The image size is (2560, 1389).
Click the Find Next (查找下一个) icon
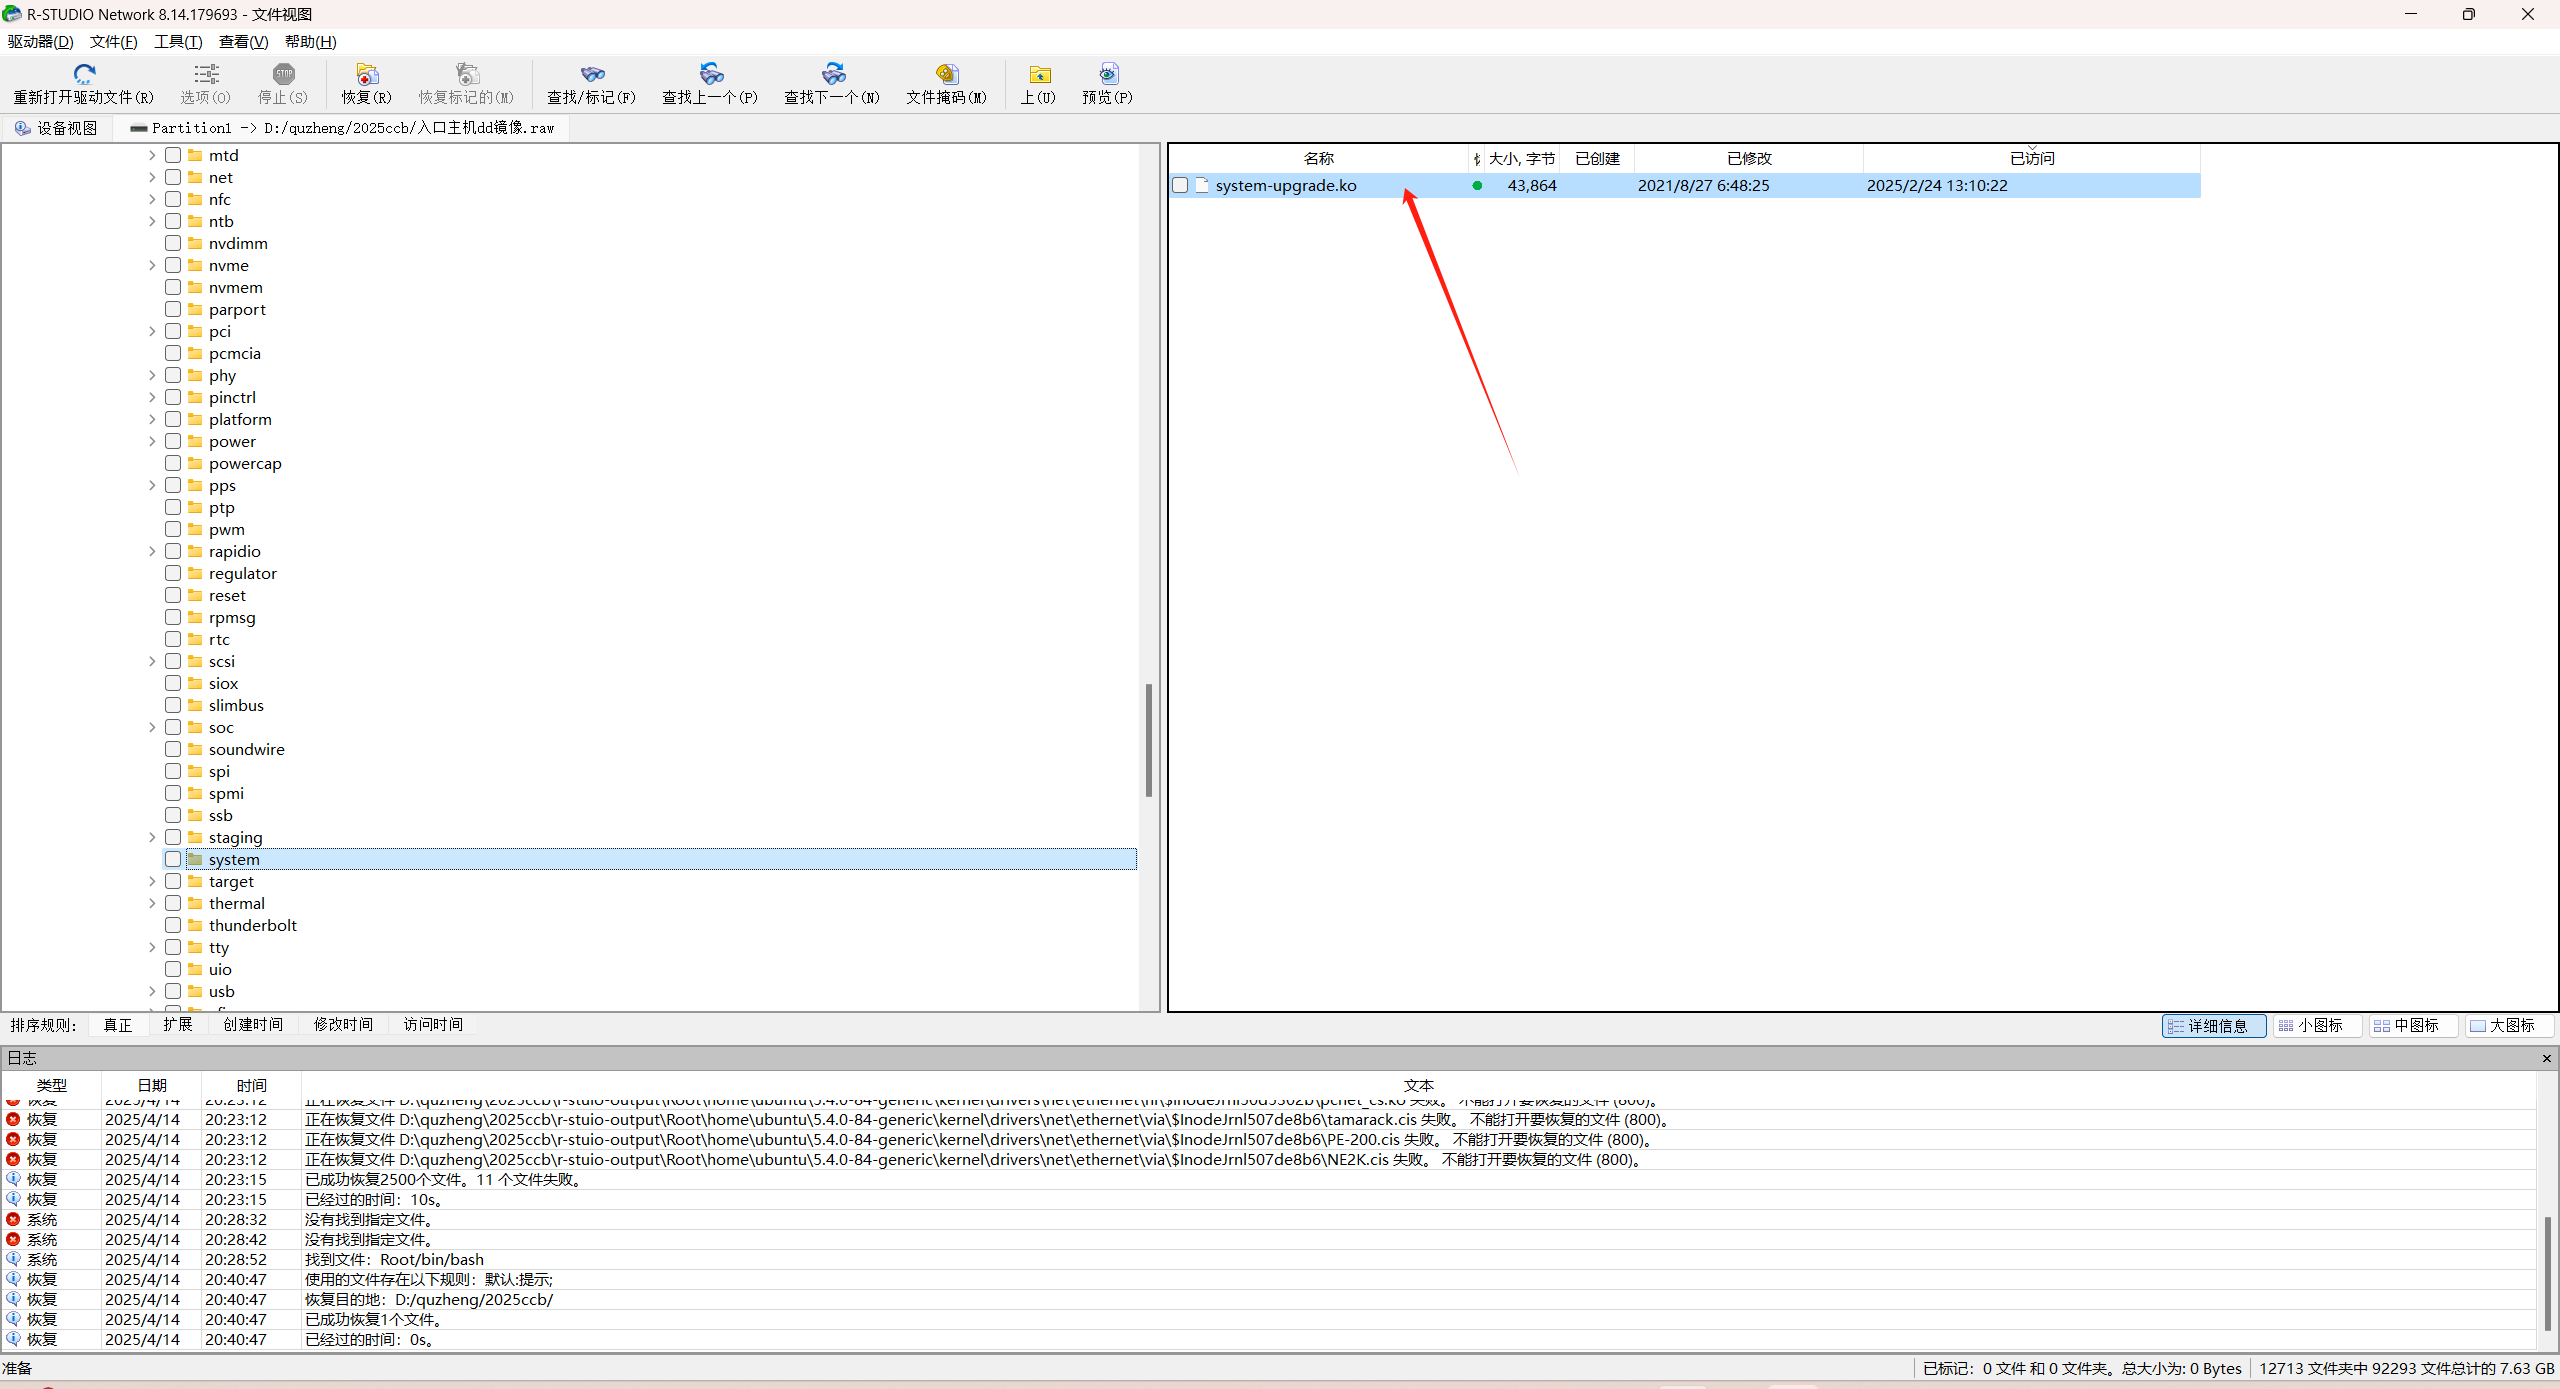pos(833,74)
